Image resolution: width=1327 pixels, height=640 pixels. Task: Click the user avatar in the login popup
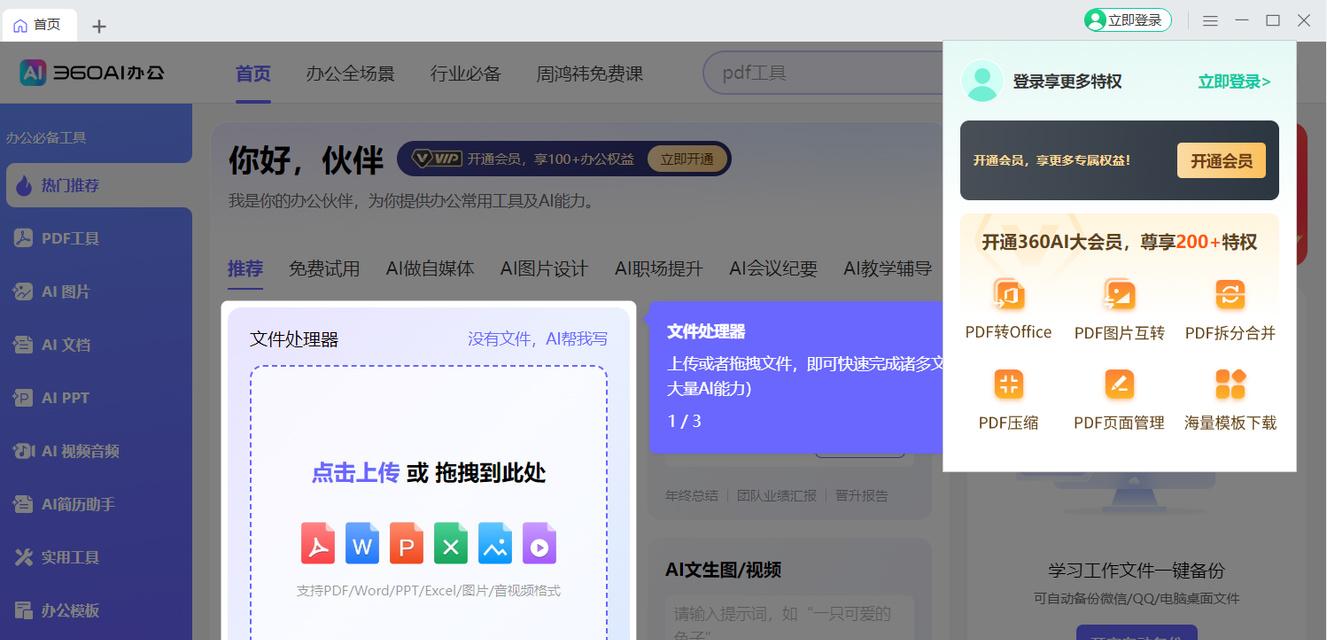coord(982,81)
